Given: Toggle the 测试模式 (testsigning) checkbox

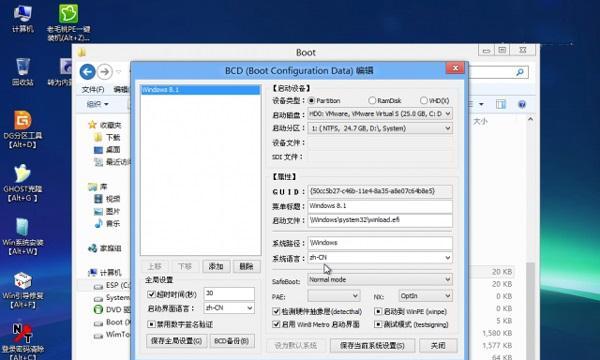Looking at the screenshot, I should [x=378, y=324].
